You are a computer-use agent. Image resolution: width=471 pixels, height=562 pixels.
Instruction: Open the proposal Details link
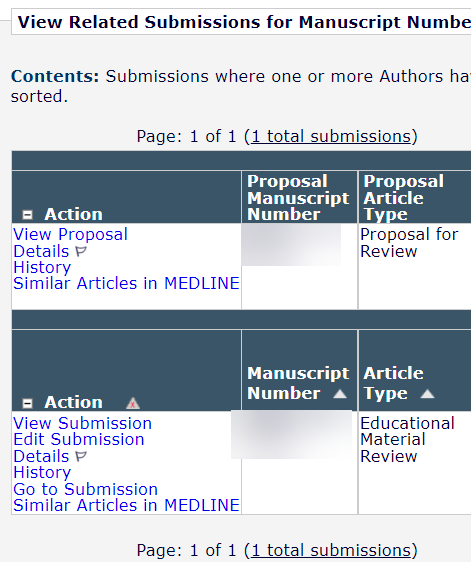[x=41, y=251]
